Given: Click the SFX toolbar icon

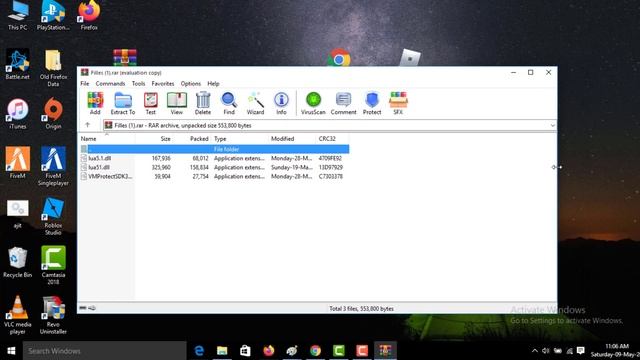Looking at the screenshot, I should click(x=398, y=103).
